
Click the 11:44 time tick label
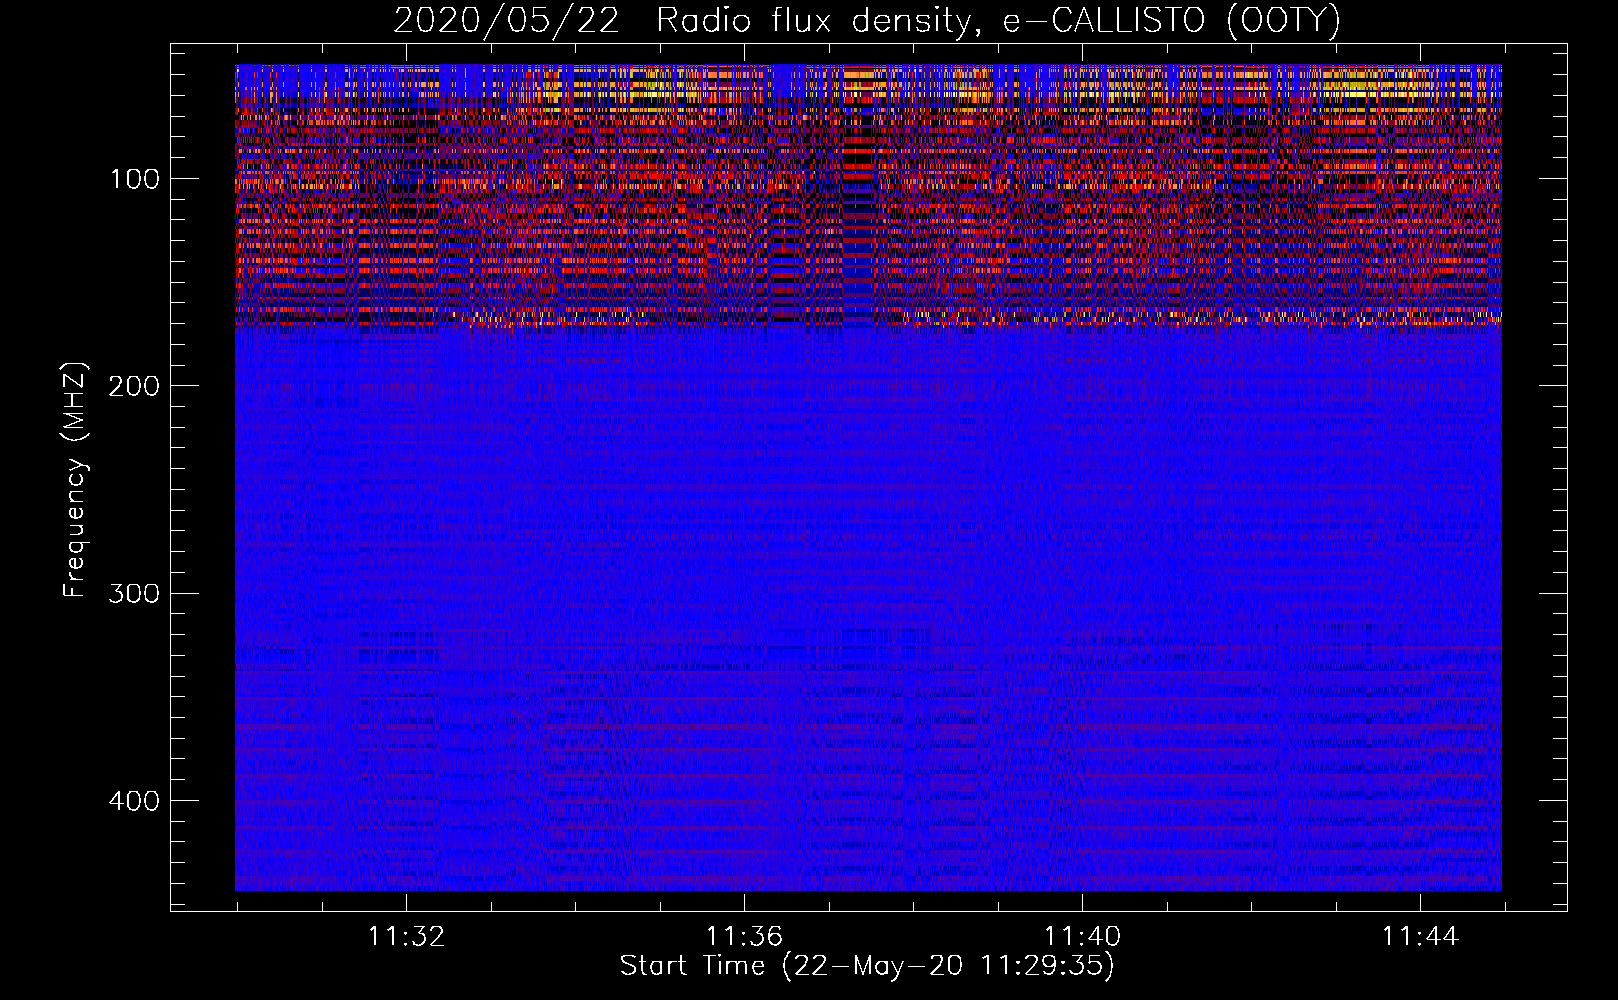click(x=1421, y=936)
